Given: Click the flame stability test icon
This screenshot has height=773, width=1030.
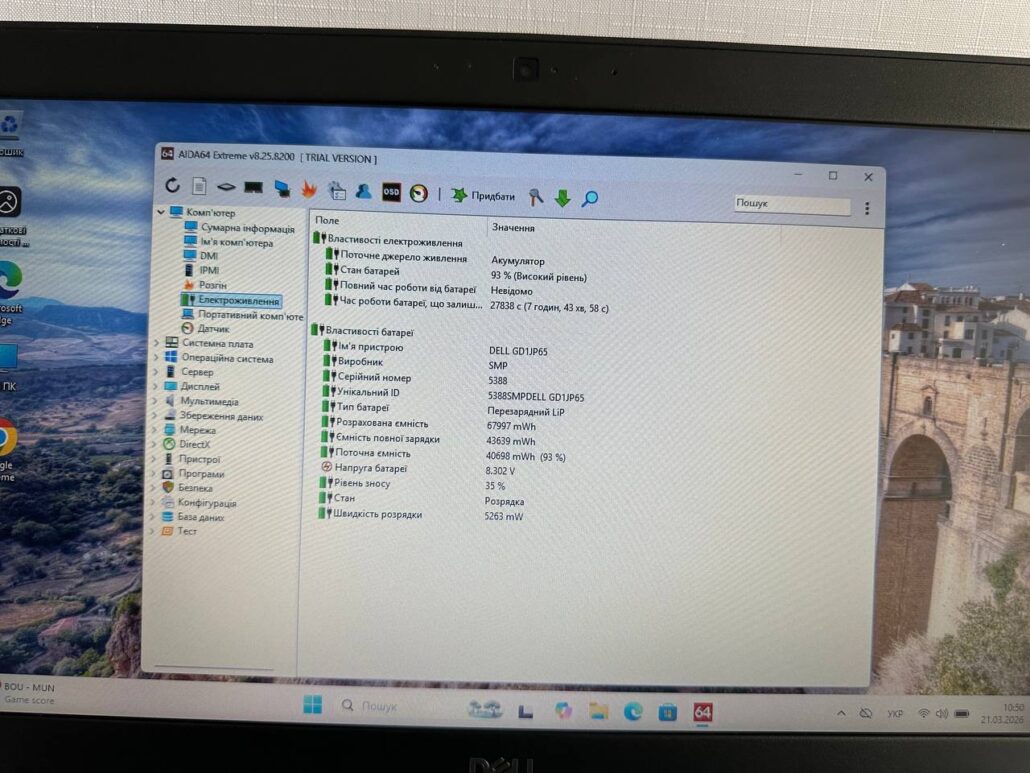Looking at the screenshot, I should coord(309,189).
